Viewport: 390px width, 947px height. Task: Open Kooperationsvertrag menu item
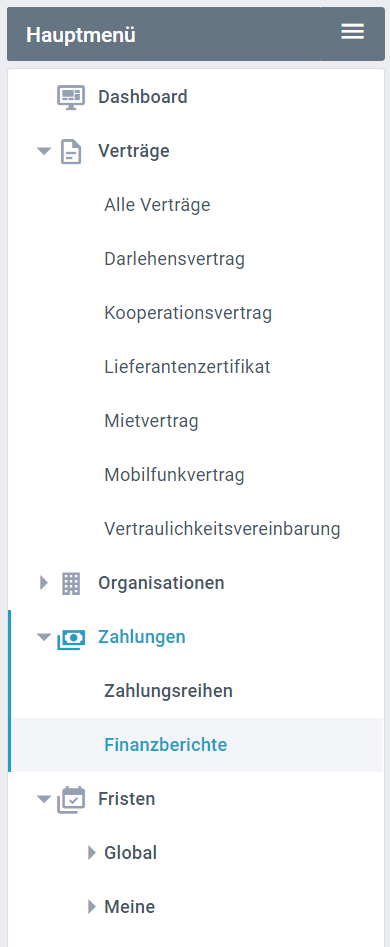pos(188,313)
